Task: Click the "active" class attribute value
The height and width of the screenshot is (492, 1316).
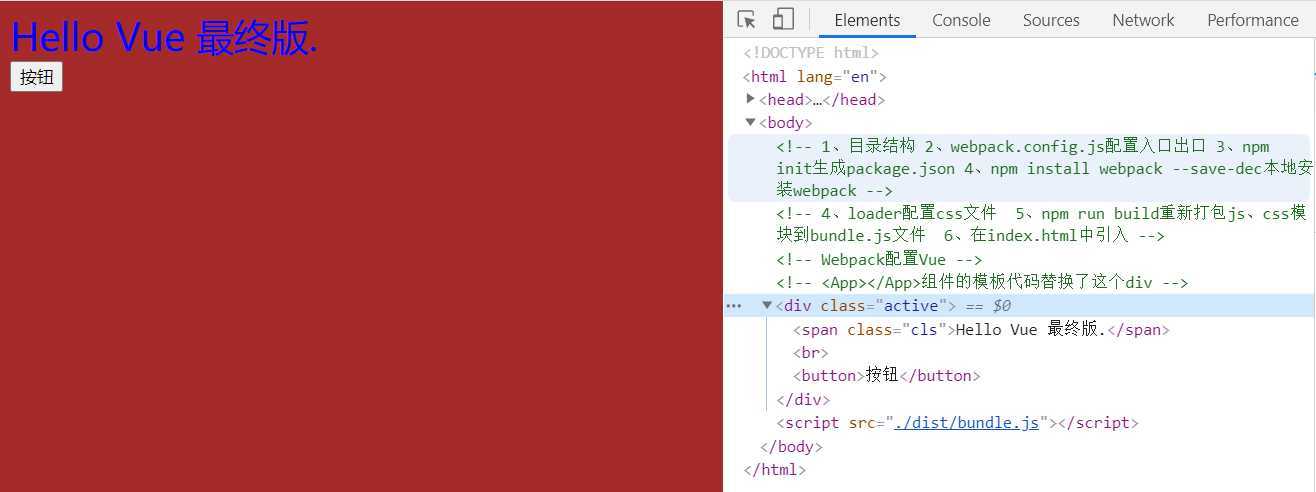Action: (911, 306)
